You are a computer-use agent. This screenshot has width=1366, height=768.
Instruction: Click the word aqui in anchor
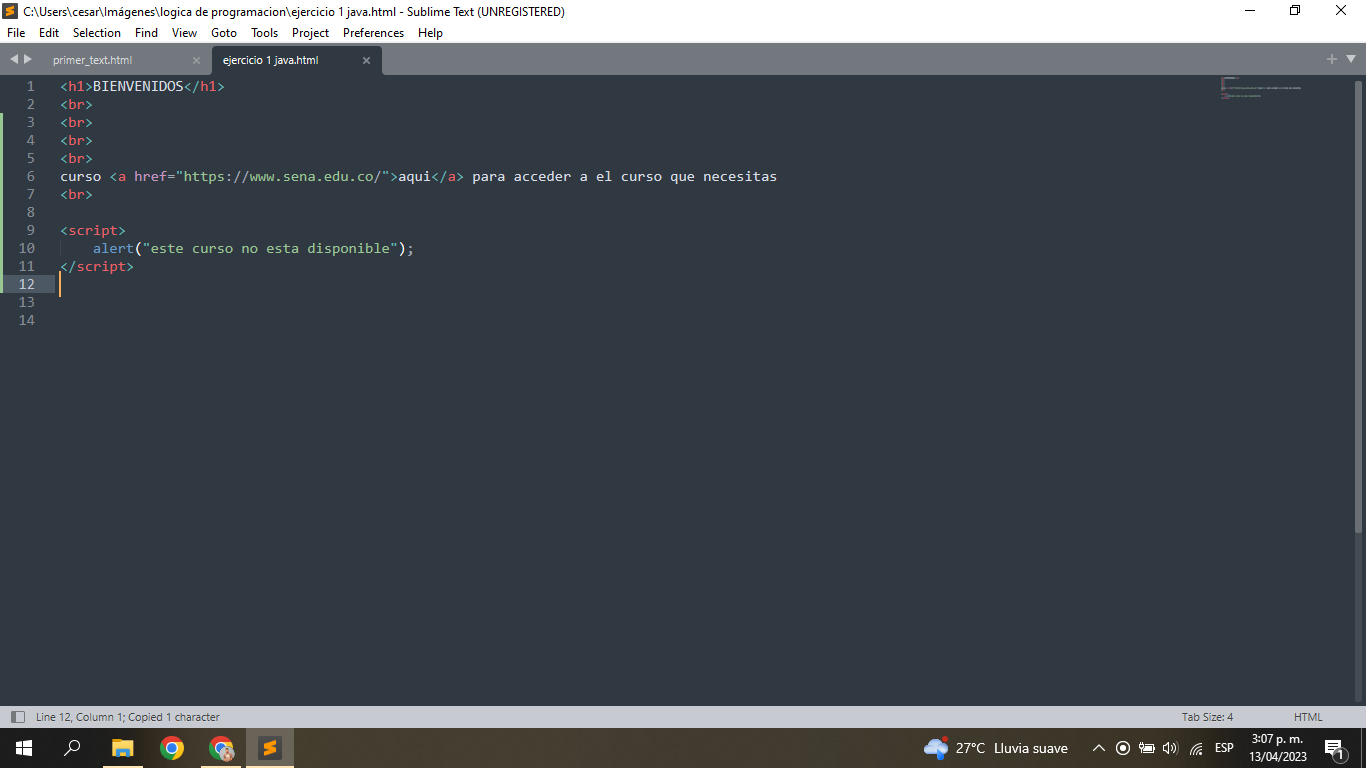point(414,176)
